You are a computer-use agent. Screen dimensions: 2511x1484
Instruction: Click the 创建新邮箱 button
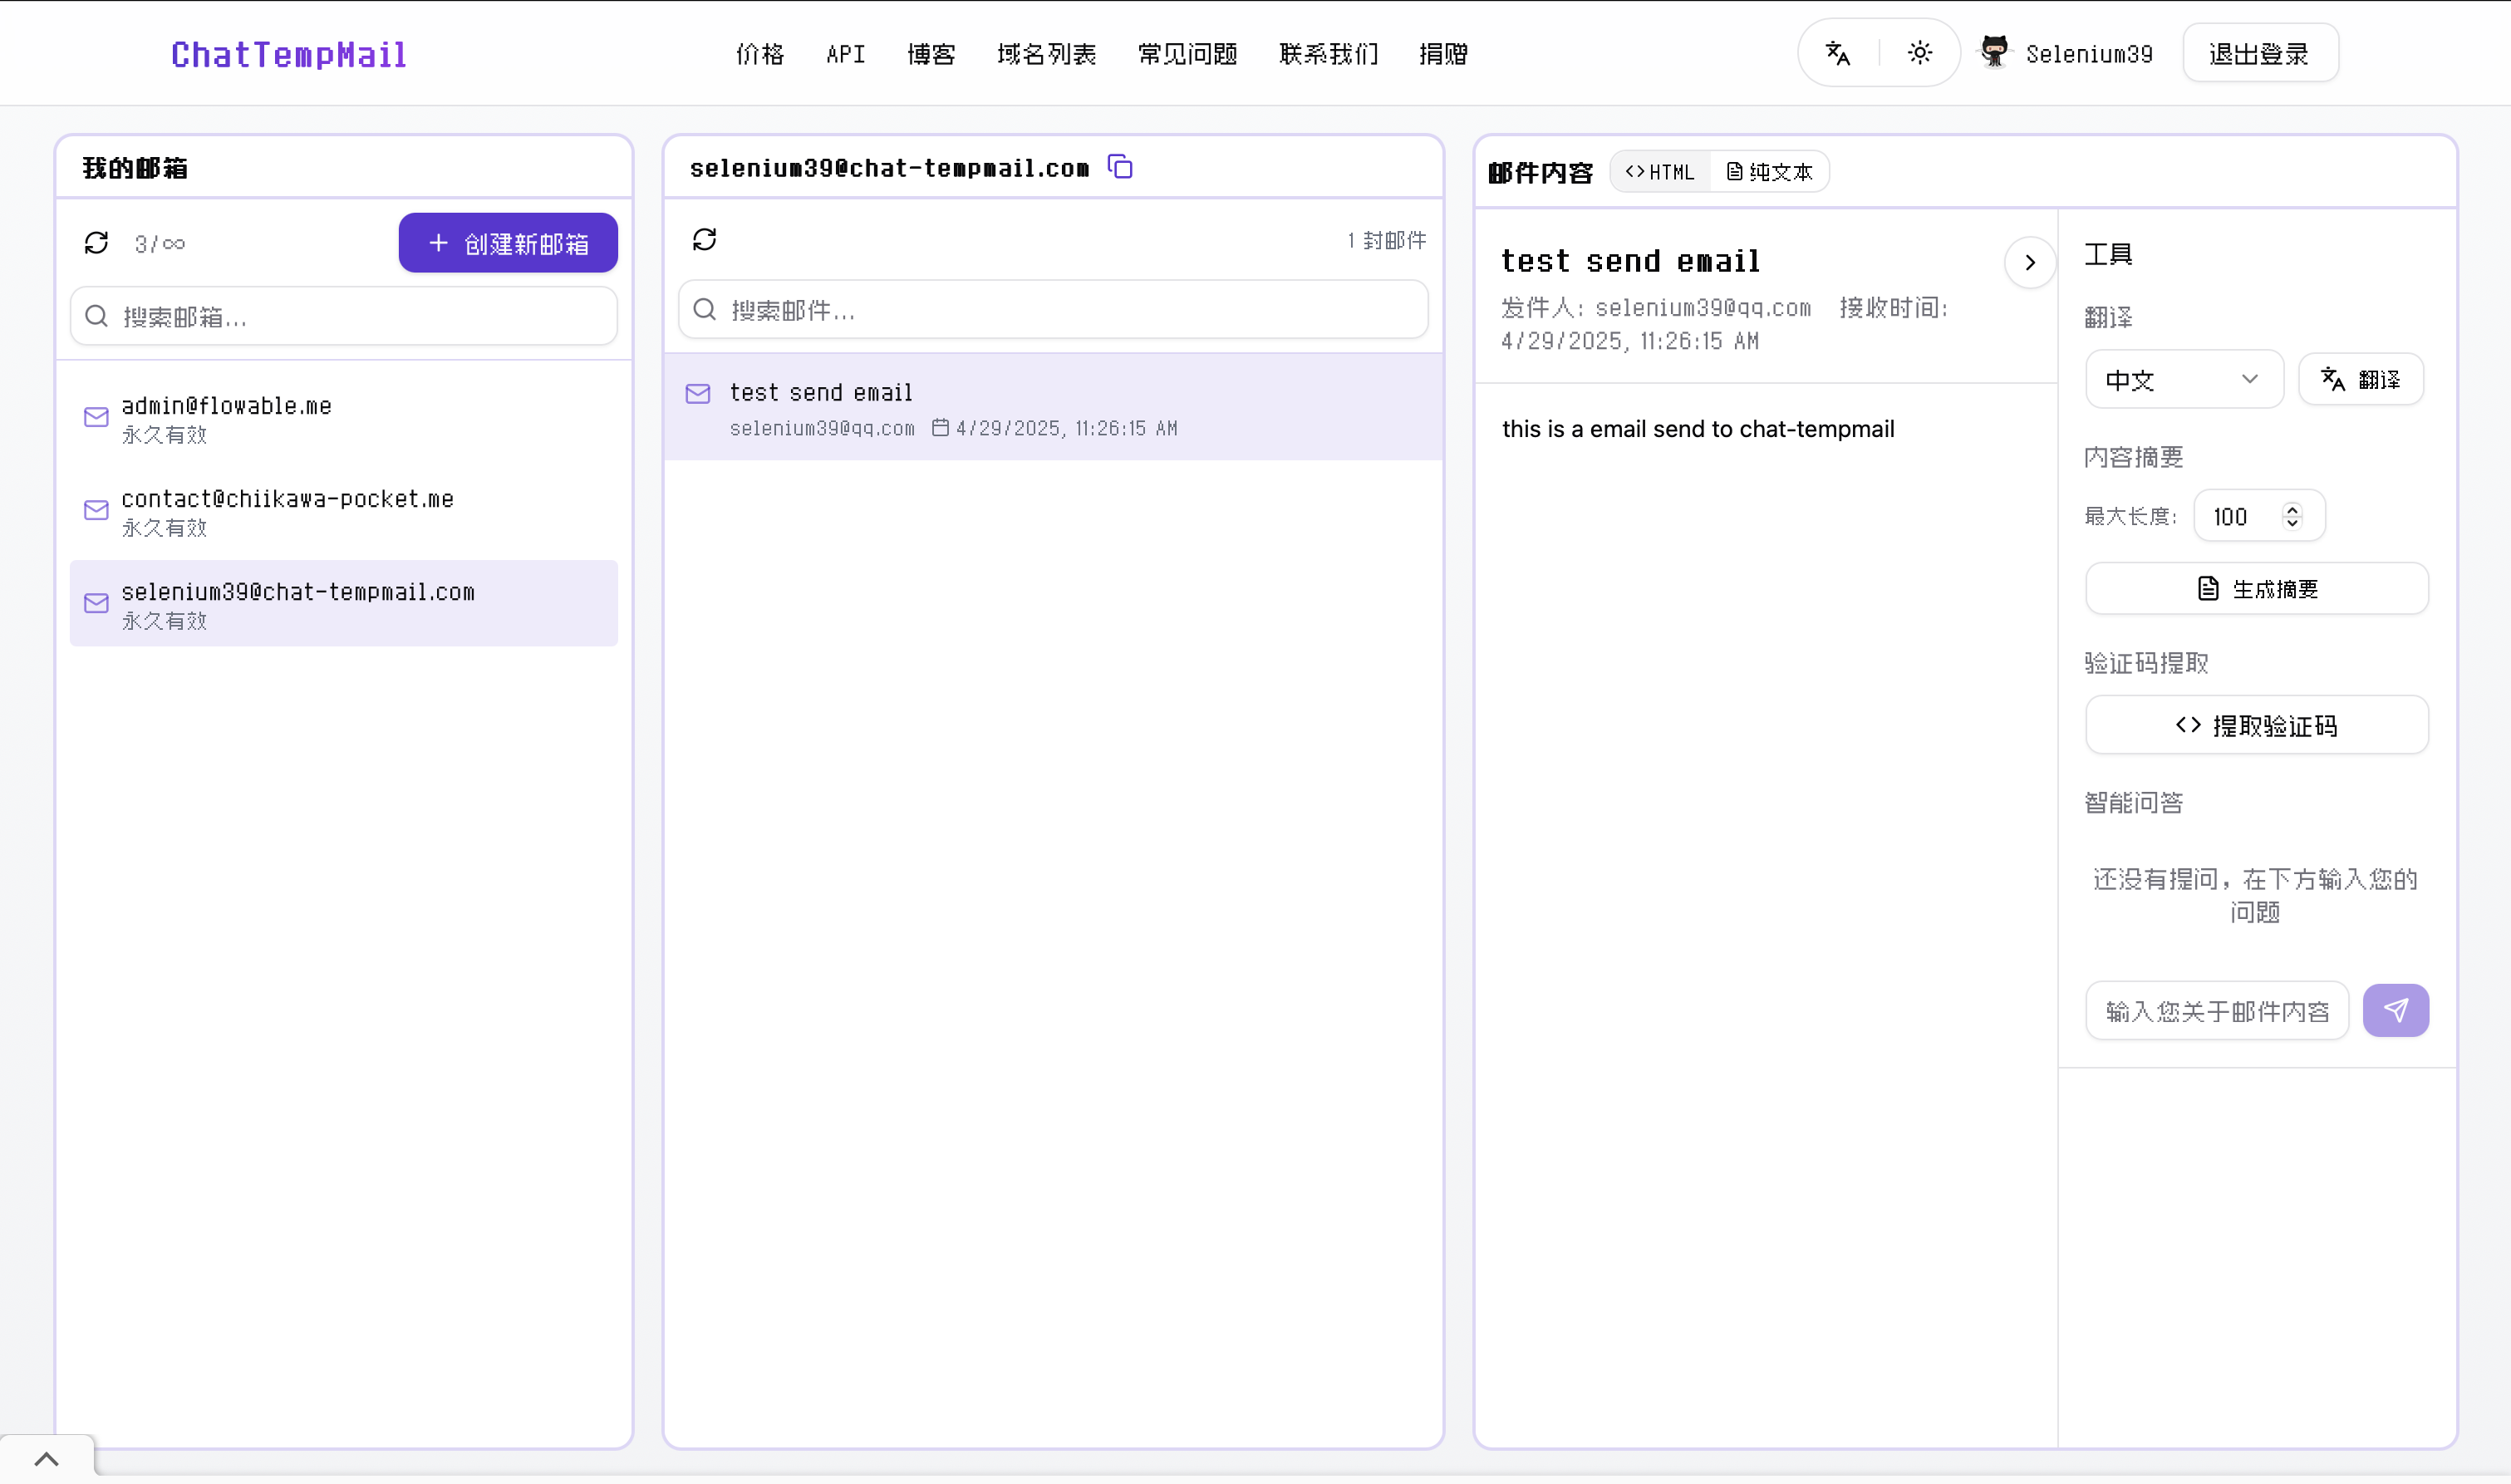508,243
